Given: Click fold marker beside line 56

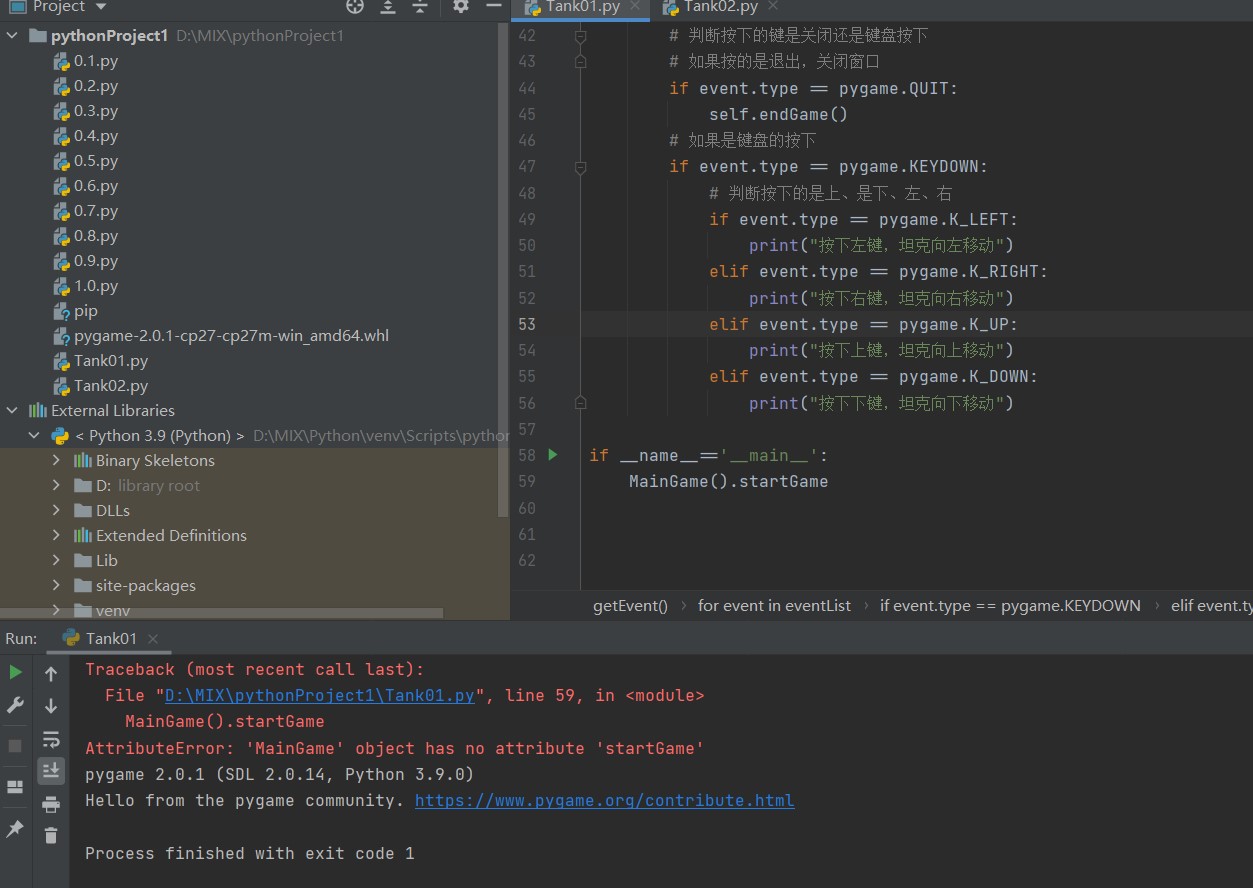Looking at the screenshot, I should (x=580, y=402).
